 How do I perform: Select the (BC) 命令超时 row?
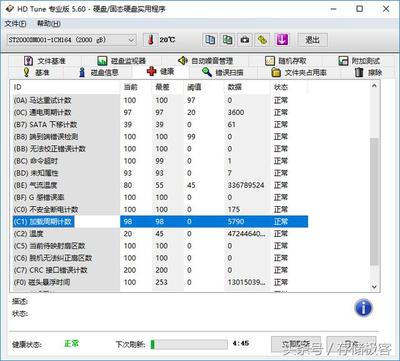(x=159, y=161)
